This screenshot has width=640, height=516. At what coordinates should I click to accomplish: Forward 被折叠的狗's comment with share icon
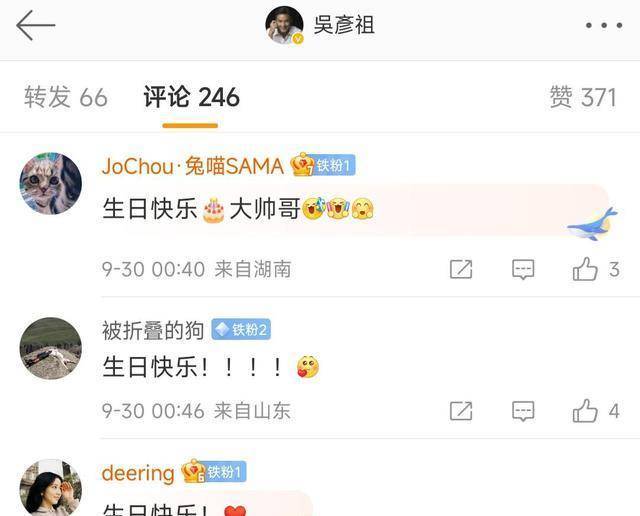tap(461, 411)
